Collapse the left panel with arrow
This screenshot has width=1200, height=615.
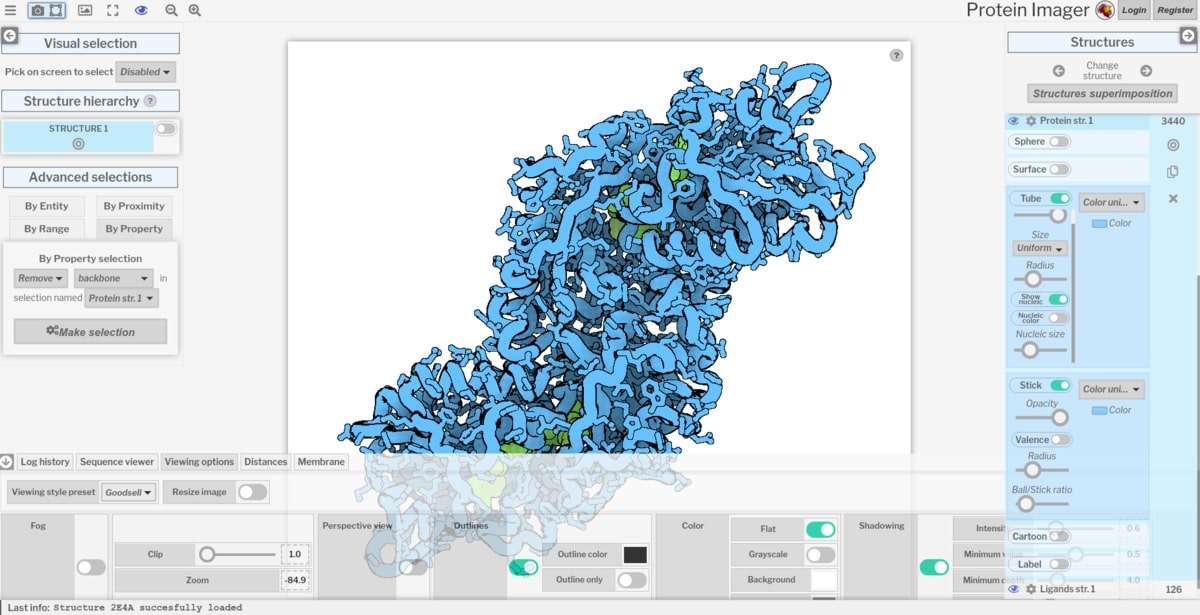pyautogui.click(x=10, y=35)
